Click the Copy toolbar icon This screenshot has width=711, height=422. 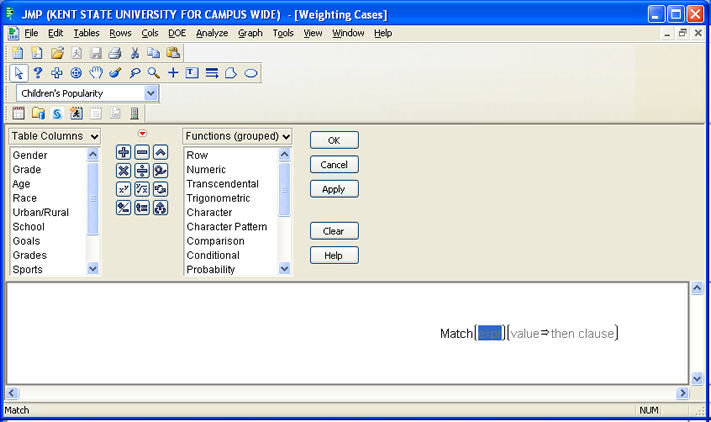154,53
